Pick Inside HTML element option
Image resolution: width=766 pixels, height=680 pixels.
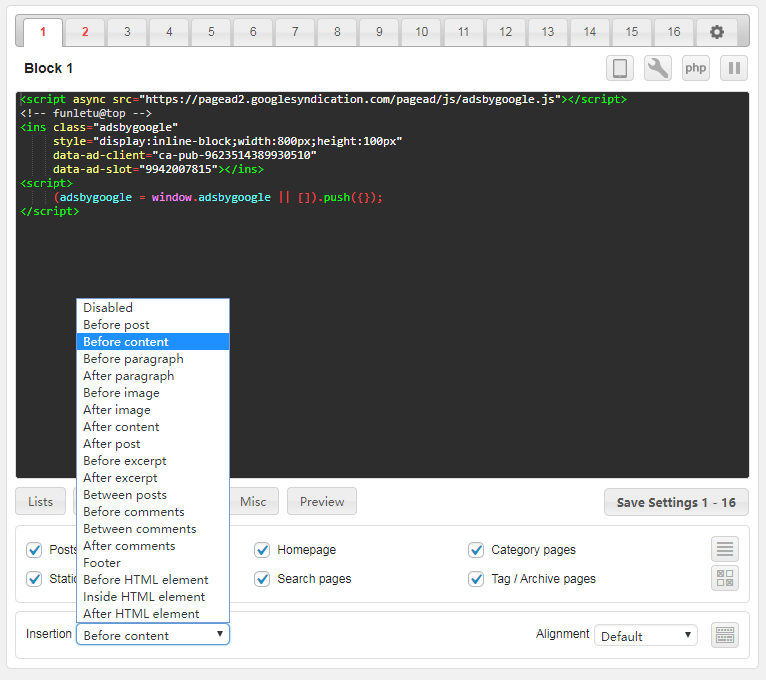[x=153, y=596]
